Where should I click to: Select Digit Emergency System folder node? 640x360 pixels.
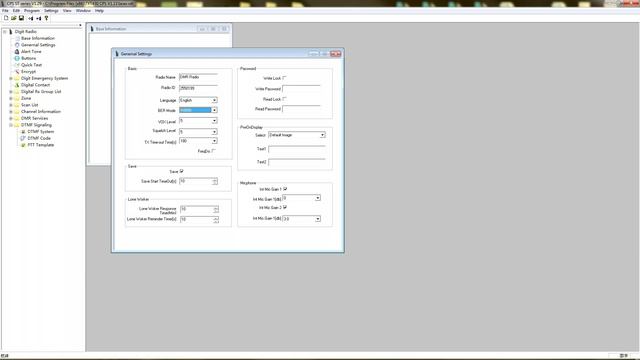pos(44,78)
